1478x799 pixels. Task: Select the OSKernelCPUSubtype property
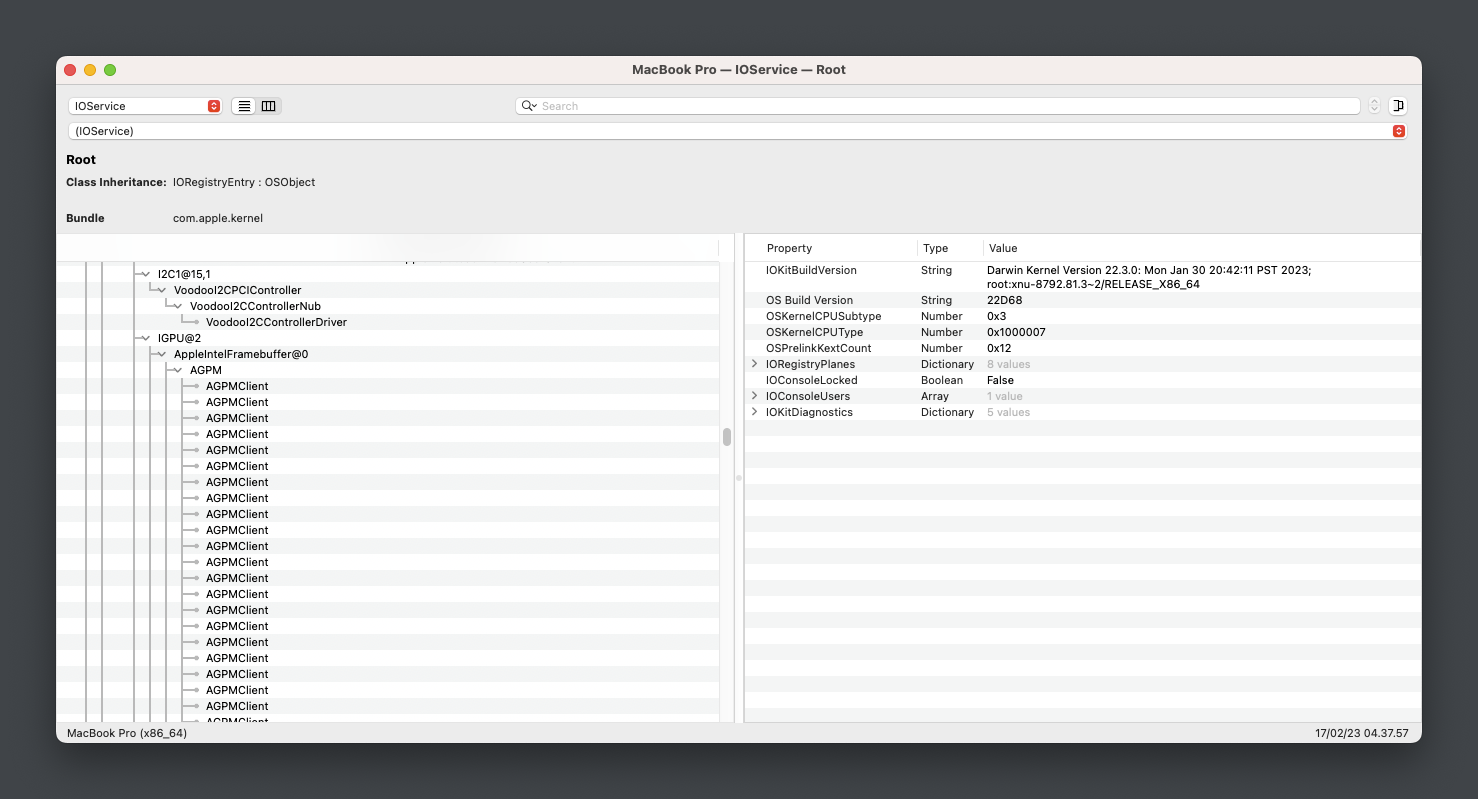824,316
